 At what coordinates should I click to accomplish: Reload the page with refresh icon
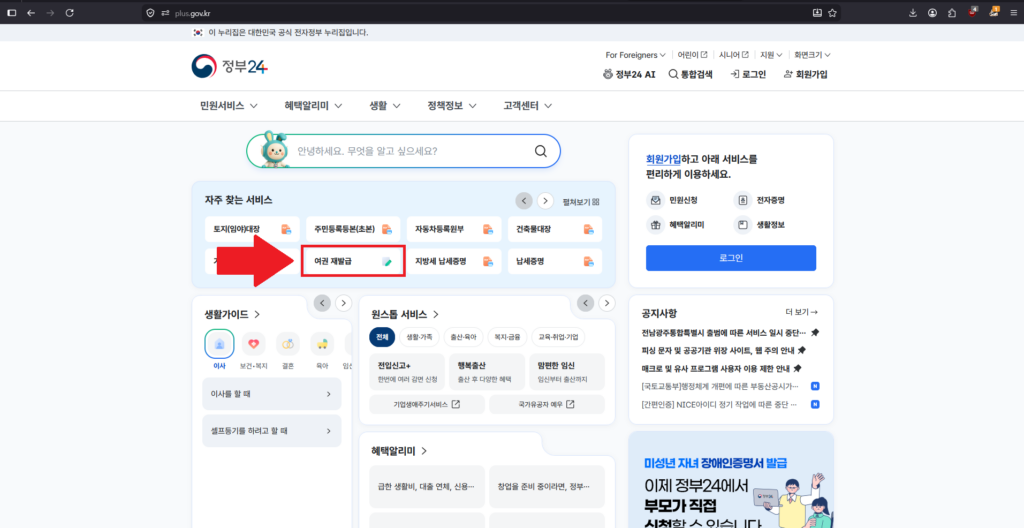[70, 12]
